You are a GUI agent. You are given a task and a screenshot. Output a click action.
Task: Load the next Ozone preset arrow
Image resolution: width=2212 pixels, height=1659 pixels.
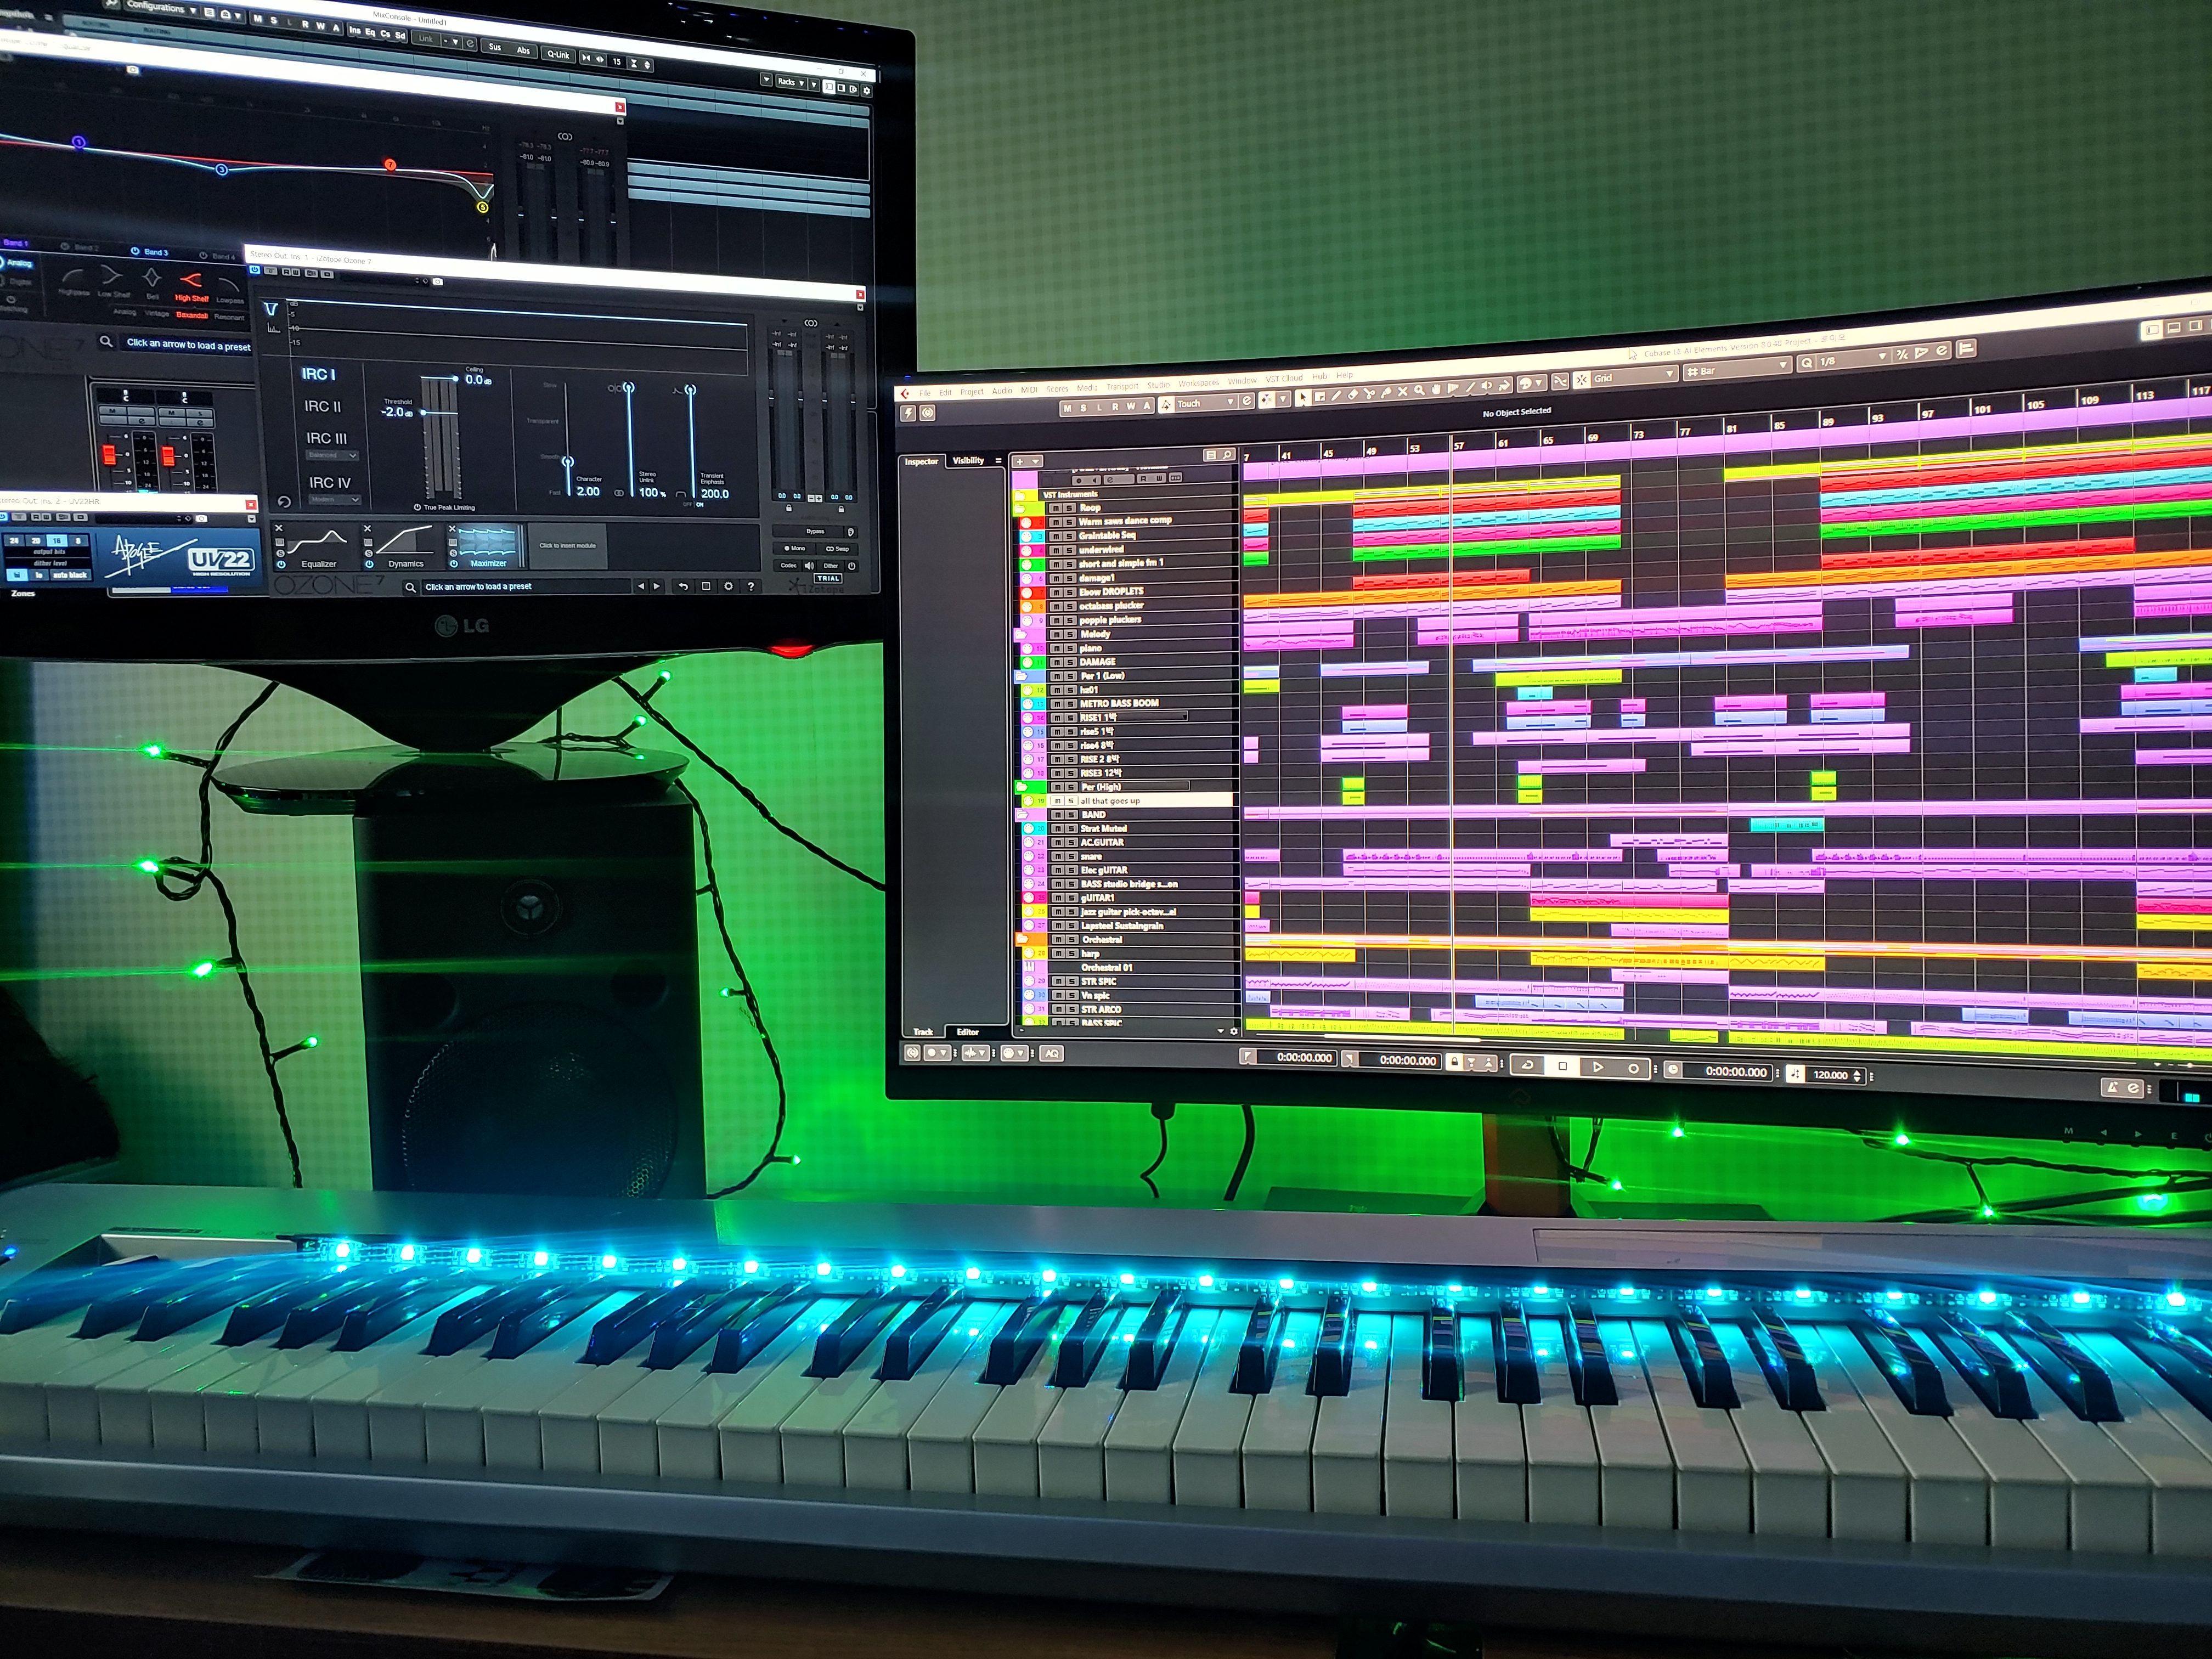coord(657,586)
